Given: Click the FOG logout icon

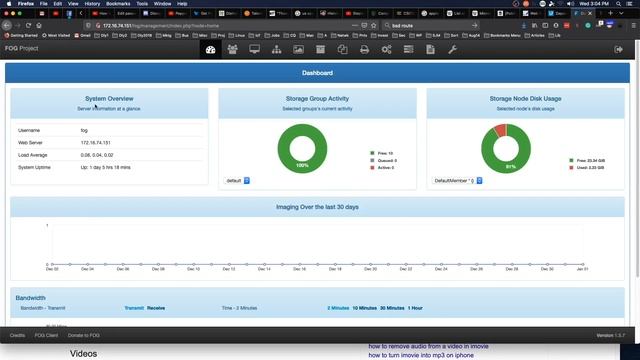Looking at the screenshot, I should coord(618,49).
